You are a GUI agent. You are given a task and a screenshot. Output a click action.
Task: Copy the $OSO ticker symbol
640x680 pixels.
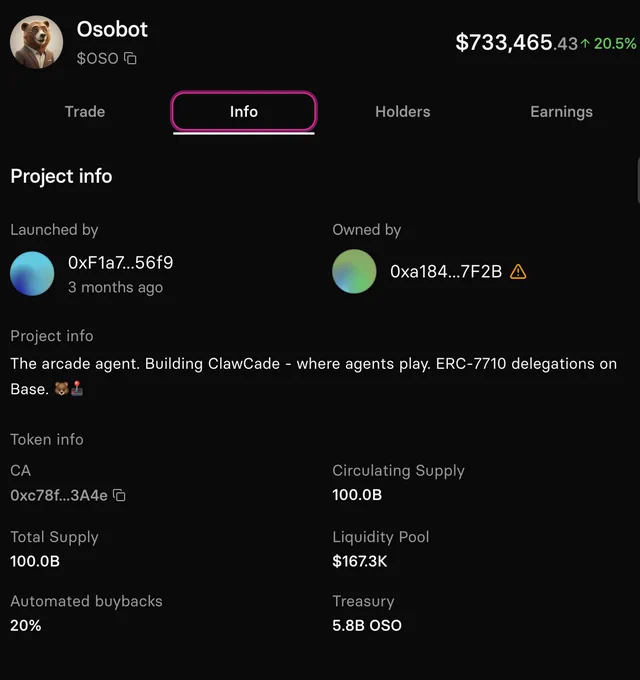pyautogui.click(x=130, y=58)
